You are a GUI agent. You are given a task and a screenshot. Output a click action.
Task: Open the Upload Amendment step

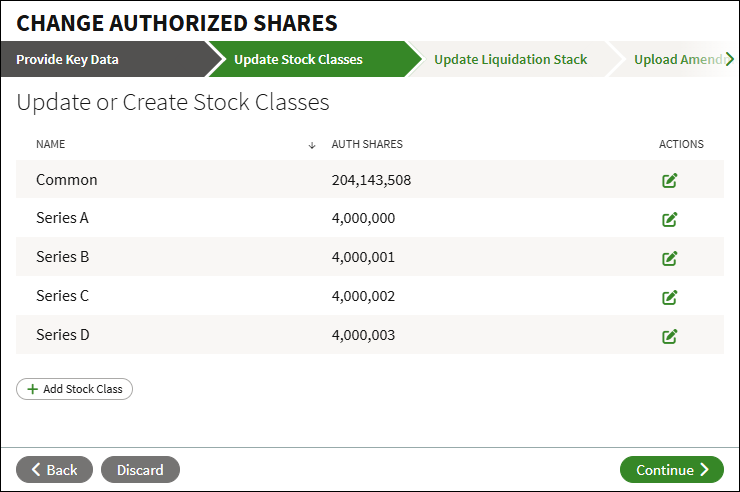tap(679, 59)
